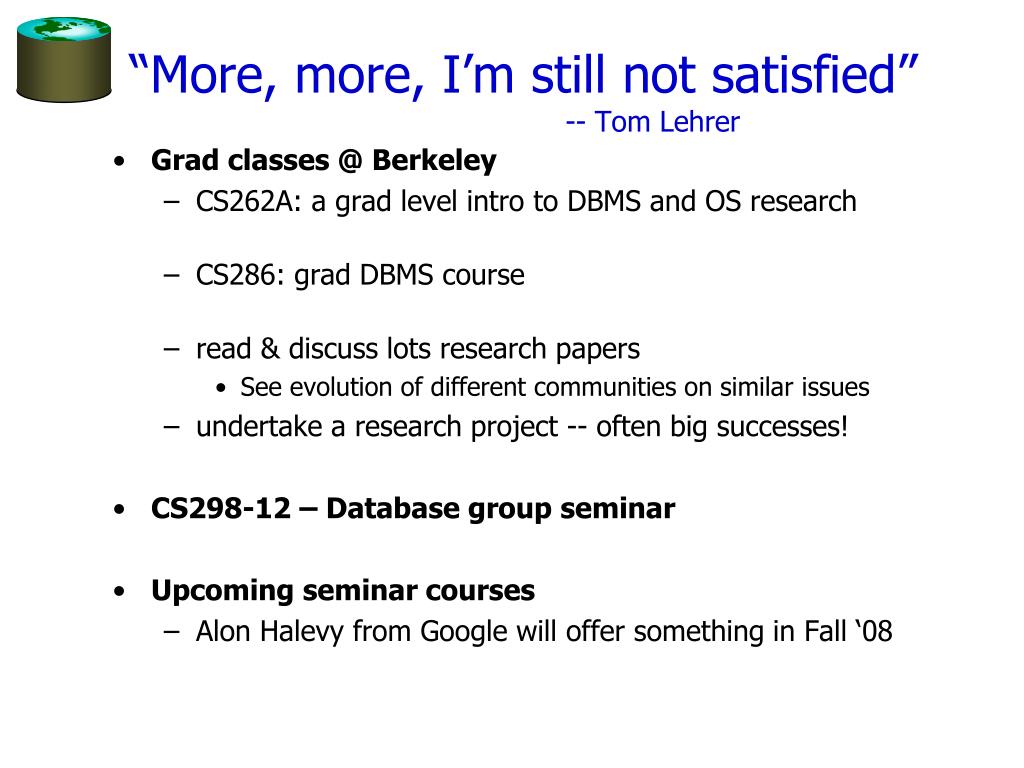1024x768 pixels.
Task: Click the bullet before 'Grad classes @ Berkeley'
Action: [x=119, y=161]
